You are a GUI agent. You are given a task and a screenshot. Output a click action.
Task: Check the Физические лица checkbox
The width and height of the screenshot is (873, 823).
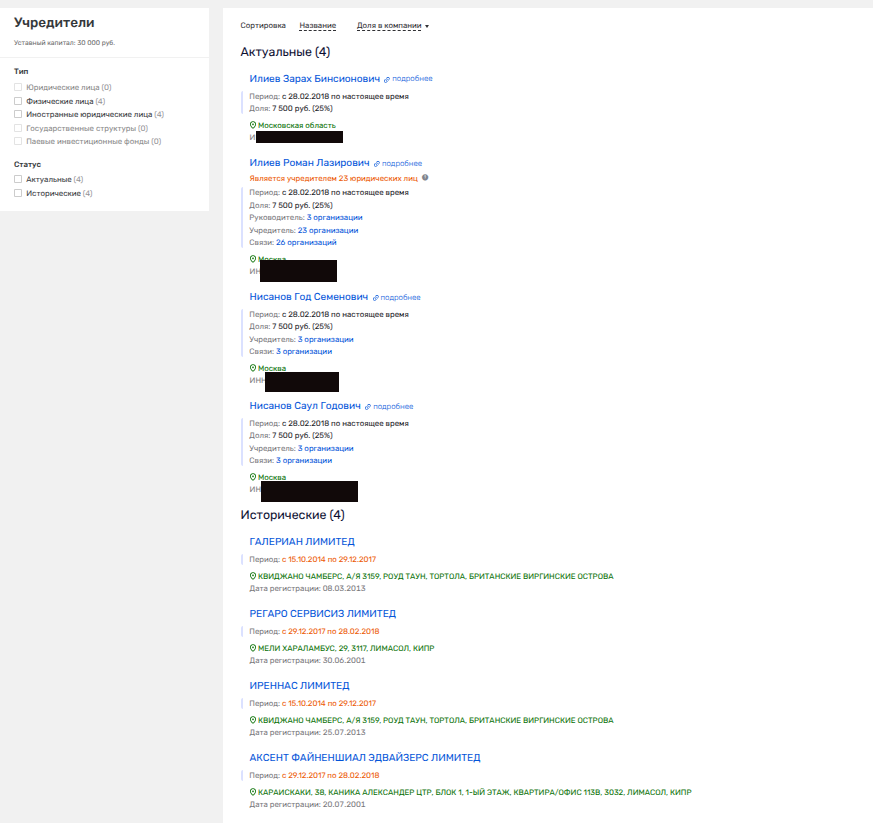pos(18,101)
